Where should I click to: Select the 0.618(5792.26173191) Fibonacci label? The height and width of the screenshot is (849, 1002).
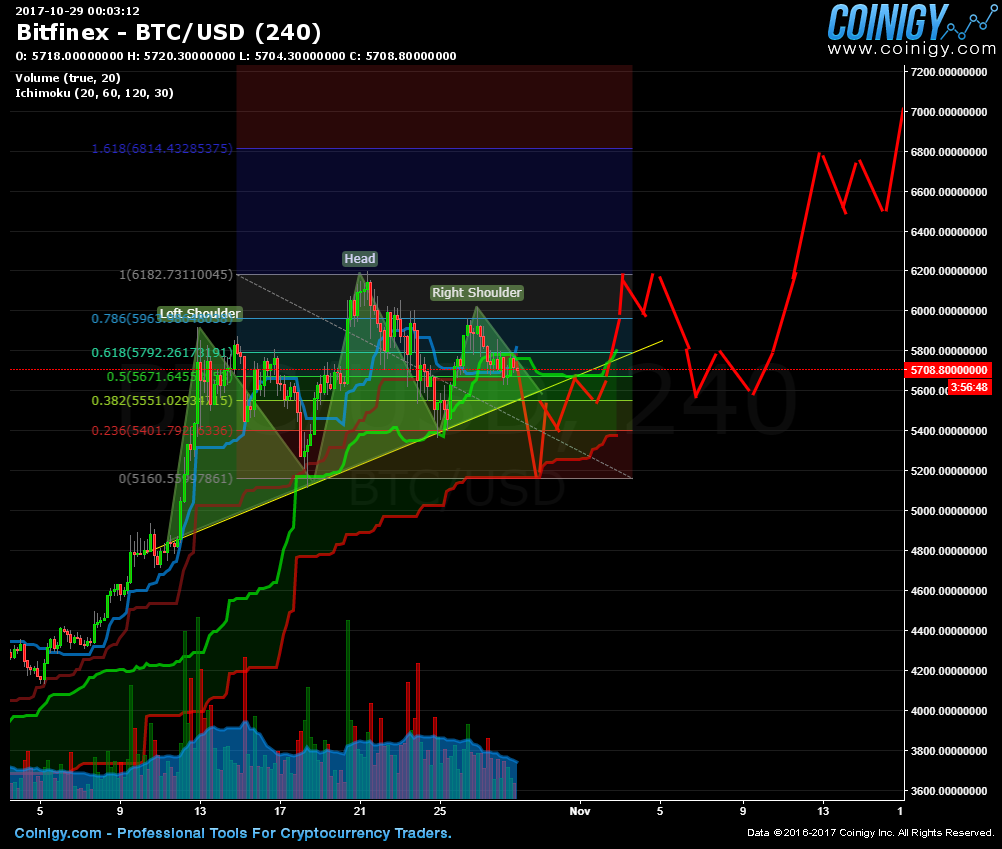click(162, 353)
